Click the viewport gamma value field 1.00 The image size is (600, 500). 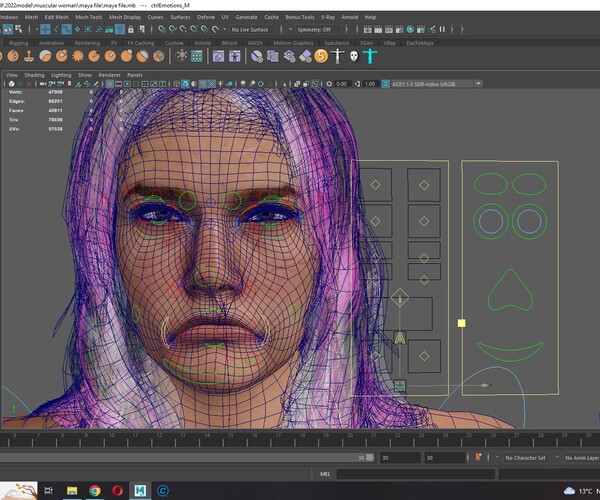(370, 84)
